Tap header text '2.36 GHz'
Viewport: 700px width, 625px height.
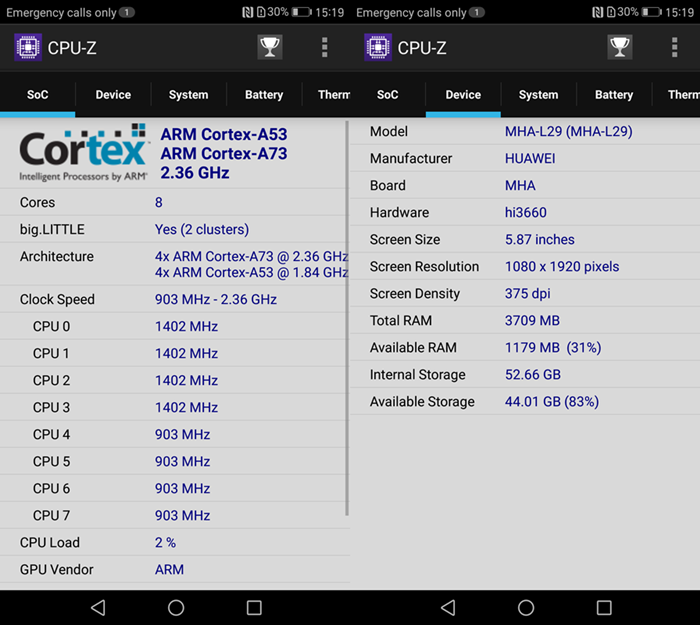point(195,173)
